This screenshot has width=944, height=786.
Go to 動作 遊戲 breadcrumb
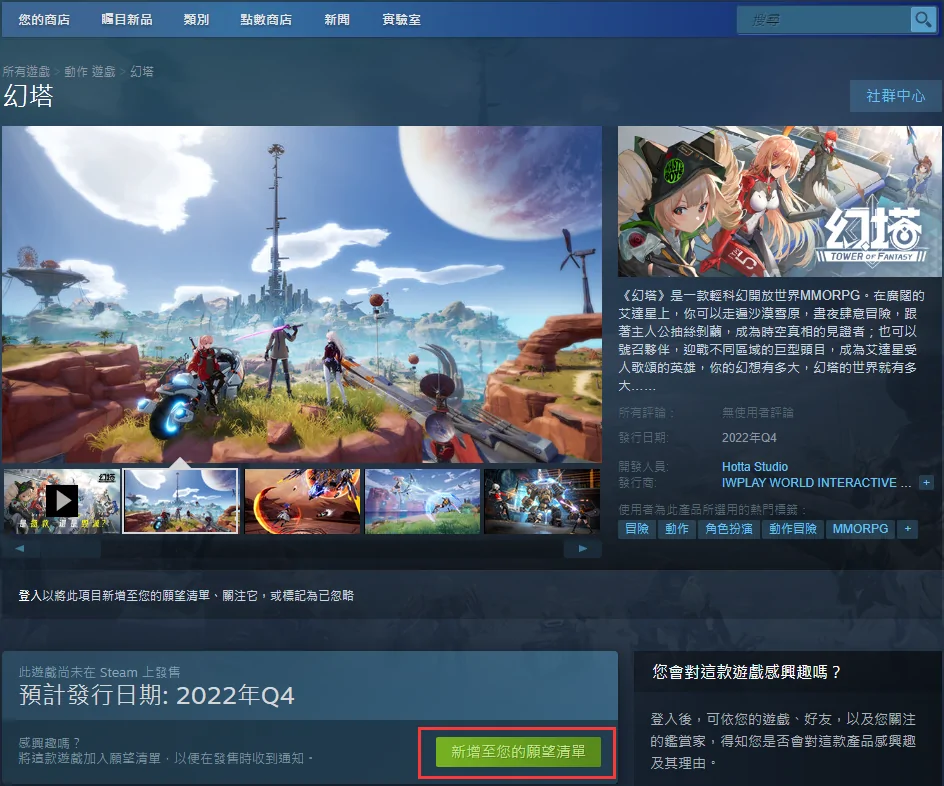pyautogui.click(x=90, y=72)
